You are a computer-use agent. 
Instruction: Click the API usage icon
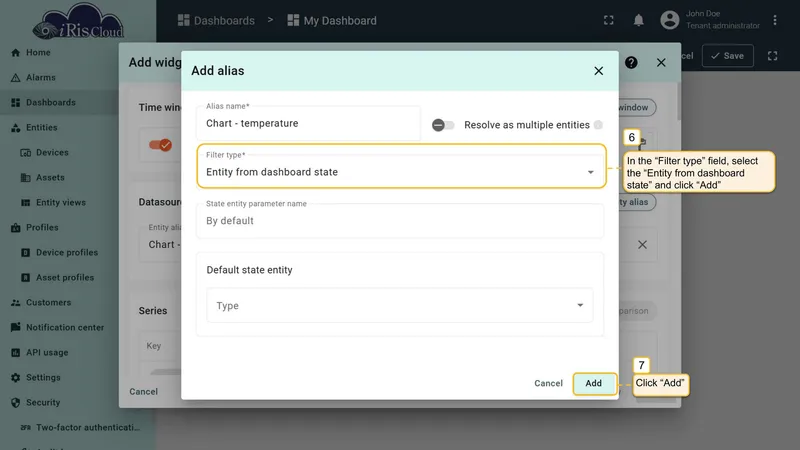point(16,353)
